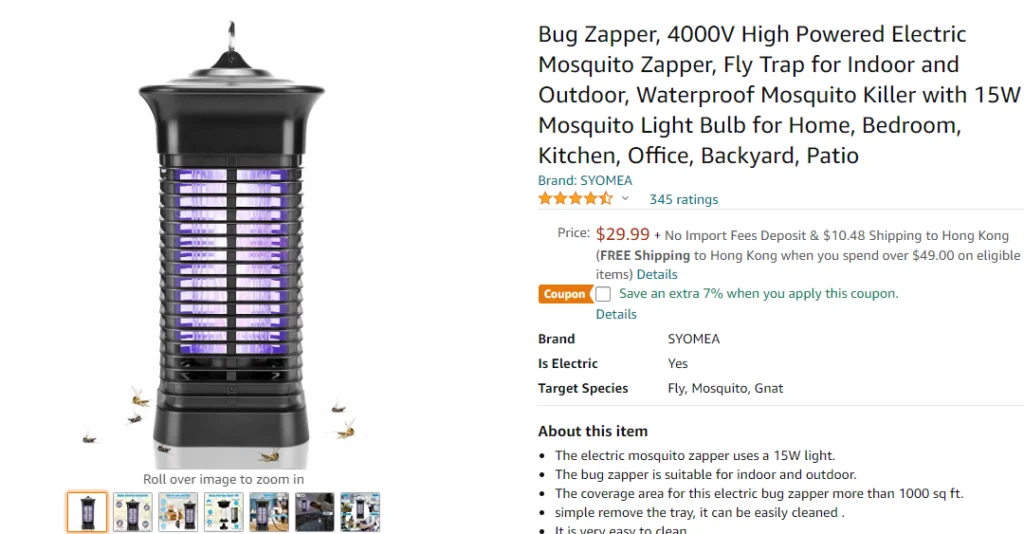
Task: Select the second product thumbnail with feature icons
Action: pos(133,512)
